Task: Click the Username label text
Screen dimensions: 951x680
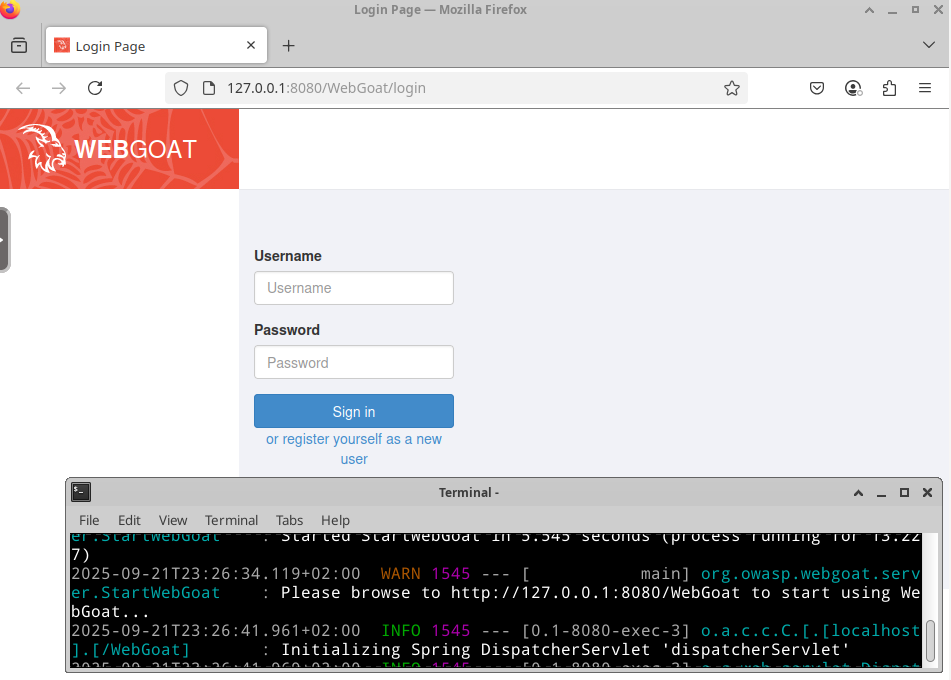Action: tap(287, 256)
